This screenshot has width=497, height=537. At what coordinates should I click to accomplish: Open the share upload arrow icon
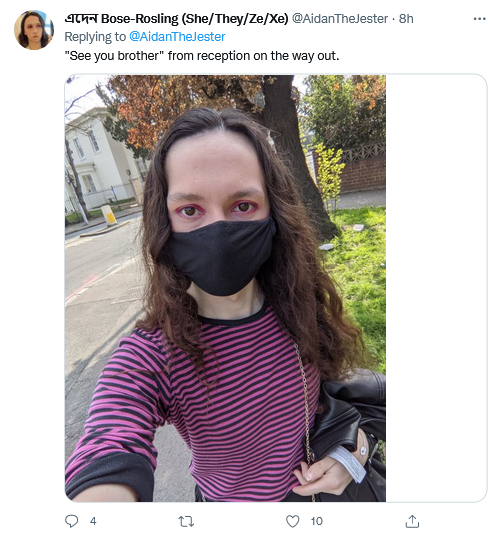[x=412, y=521]
